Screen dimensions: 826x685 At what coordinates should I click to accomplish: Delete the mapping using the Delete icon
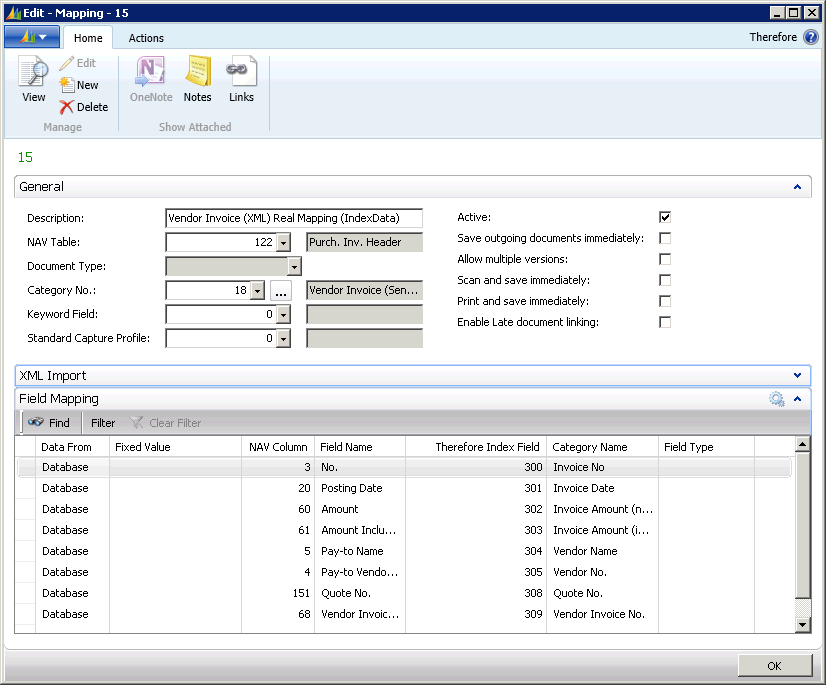(84, 107)
